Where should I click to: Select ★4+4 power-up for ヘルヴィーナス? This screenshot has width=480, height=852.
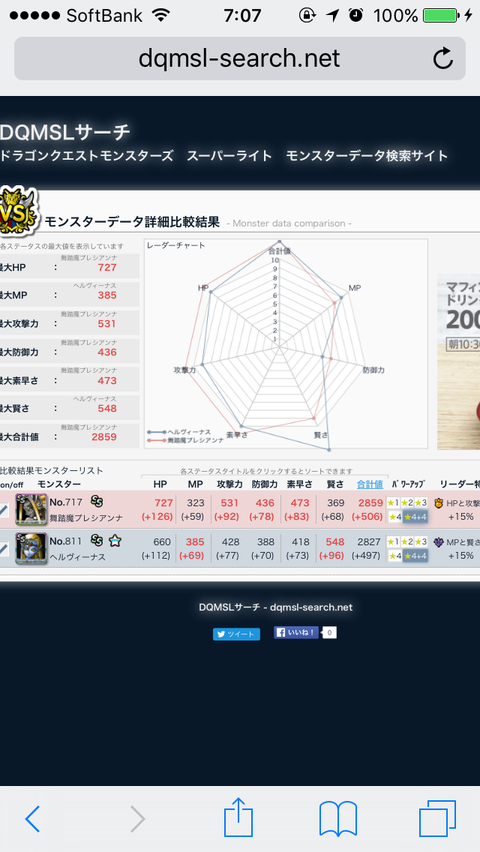tap(415, 556)
